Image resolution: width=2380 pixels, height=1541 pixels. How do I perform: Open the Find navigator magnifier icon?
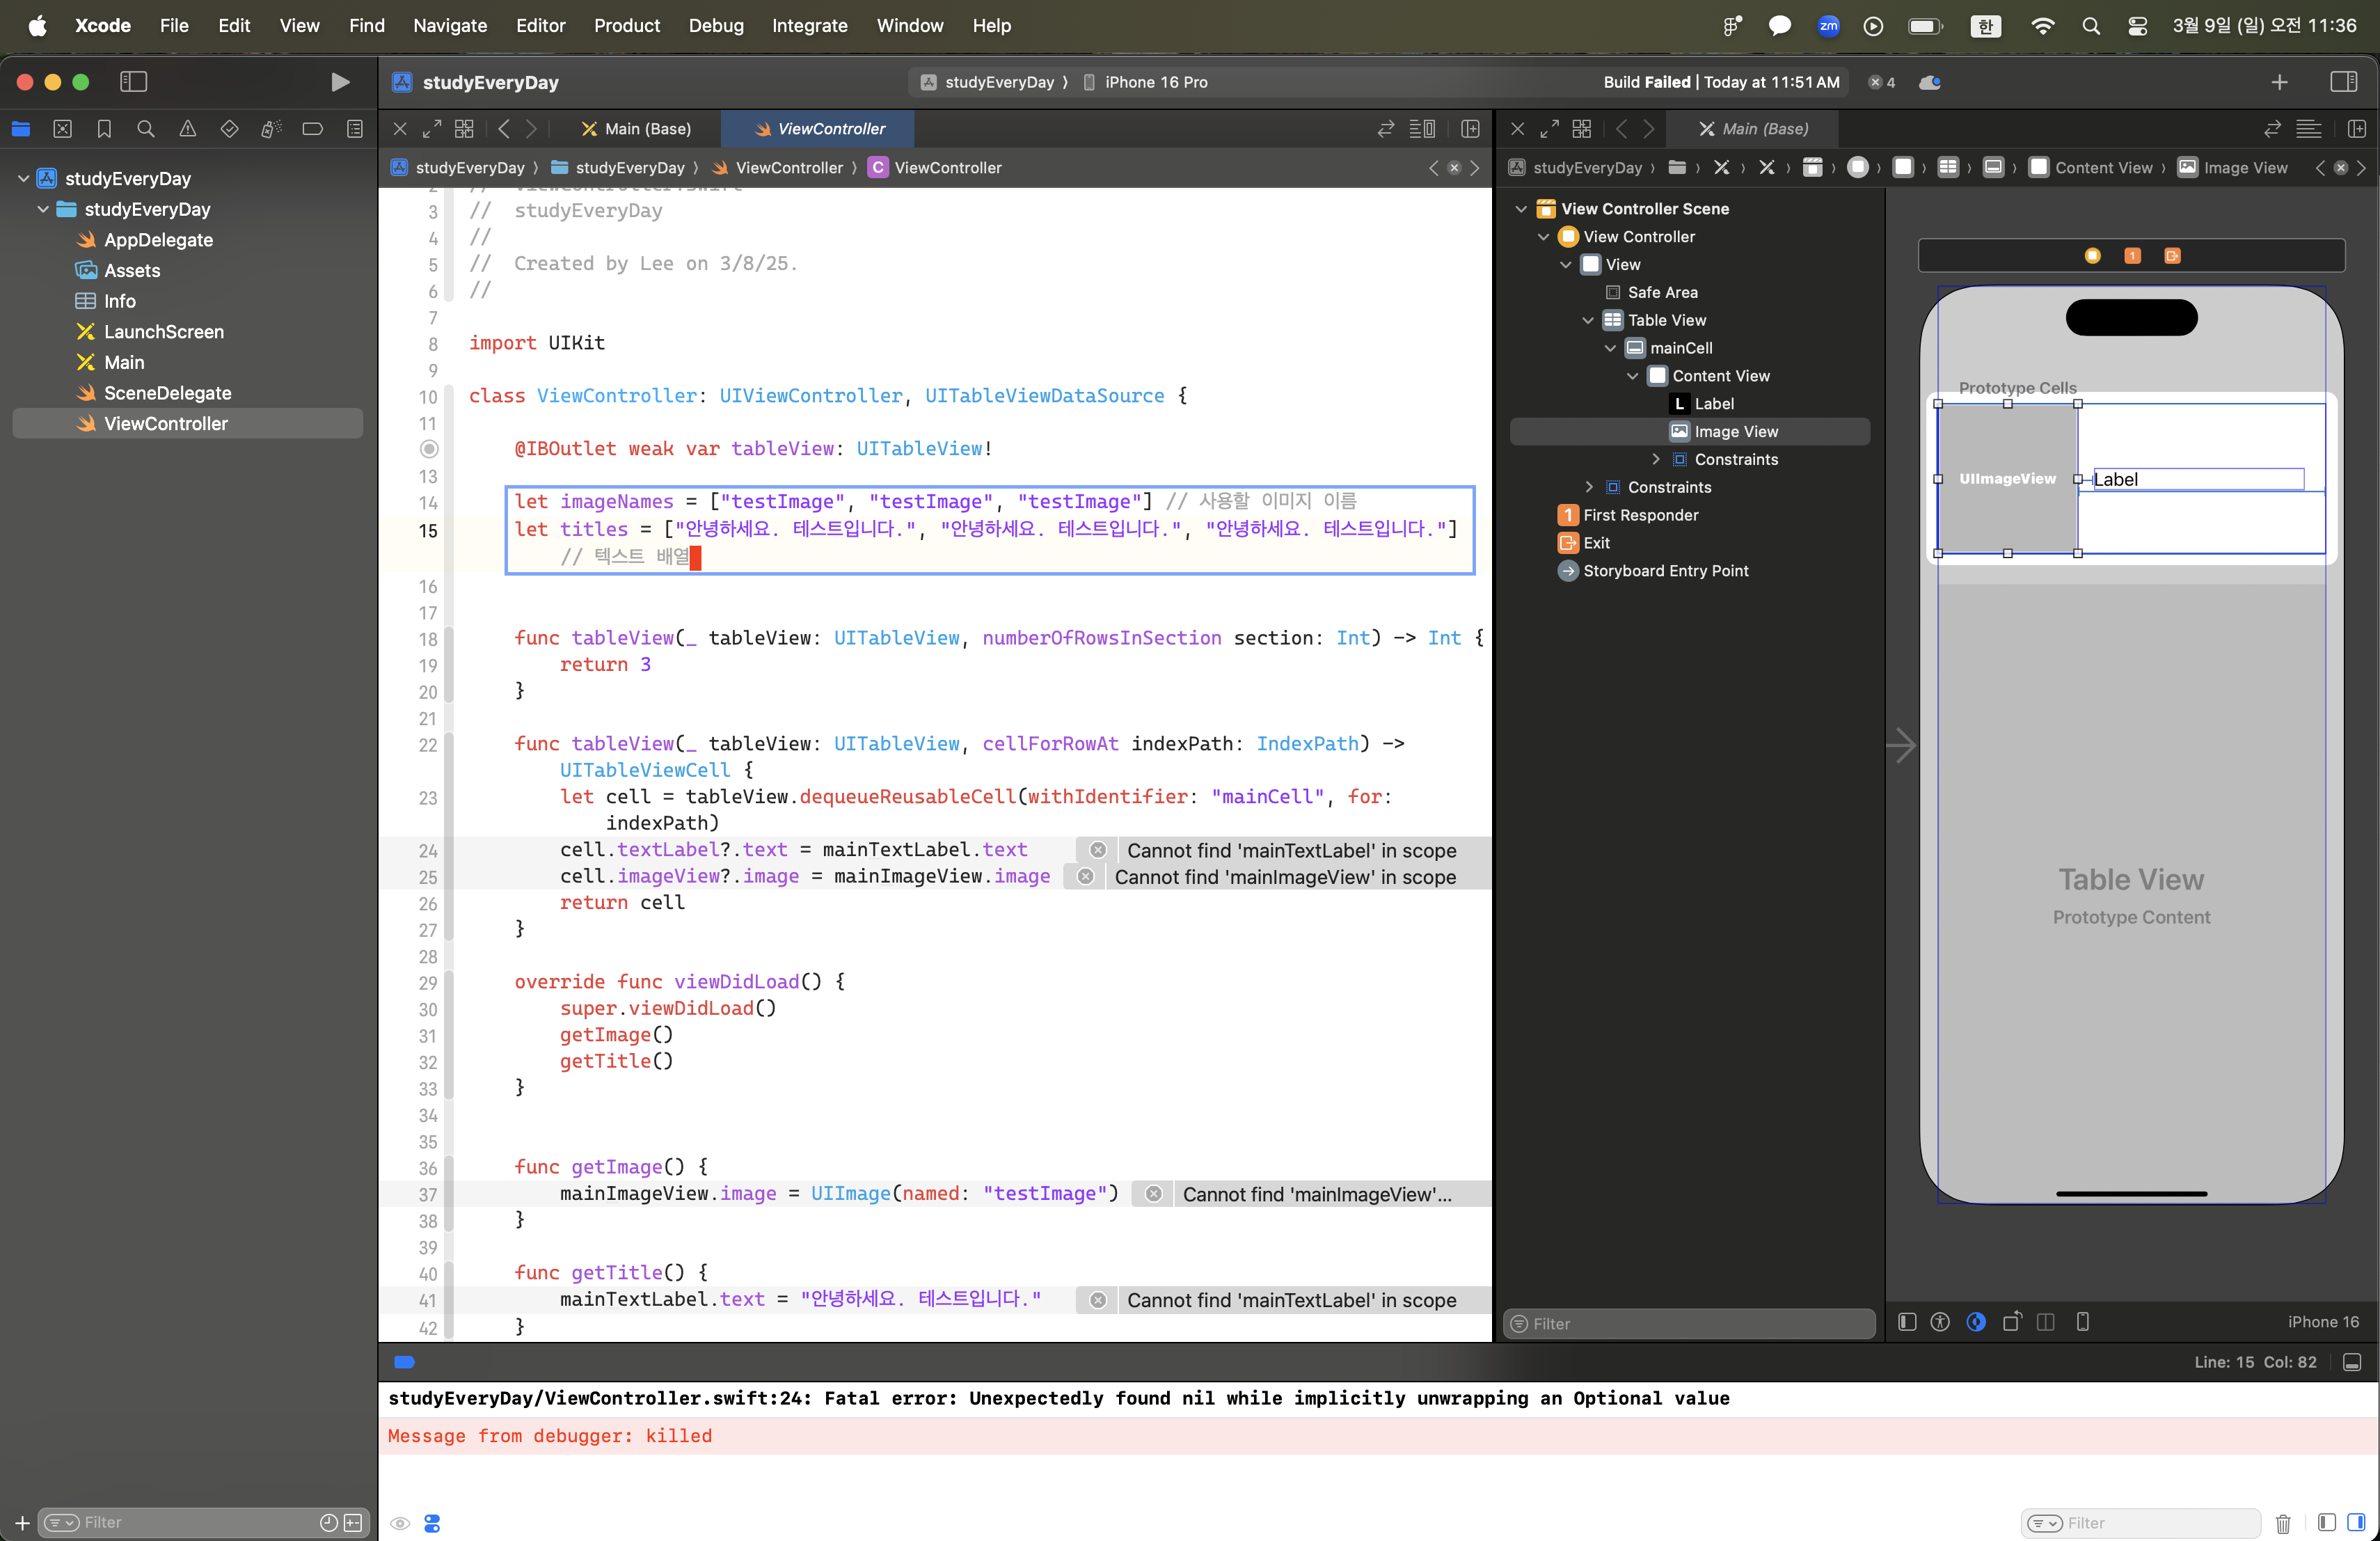[146, 129]
